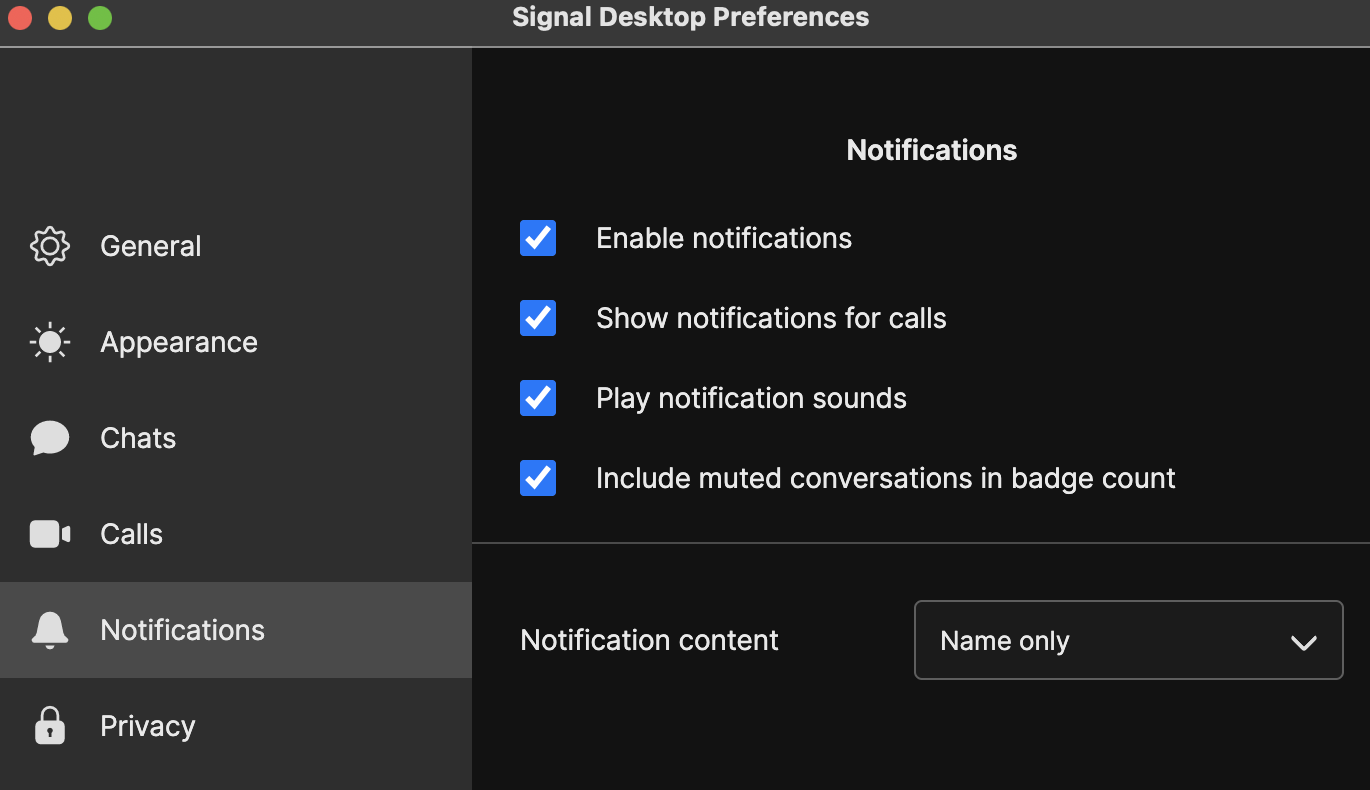Minimize the Preferences window with the yellow button
Viewport: 1370px width, 790px height.
pos(59,17)
